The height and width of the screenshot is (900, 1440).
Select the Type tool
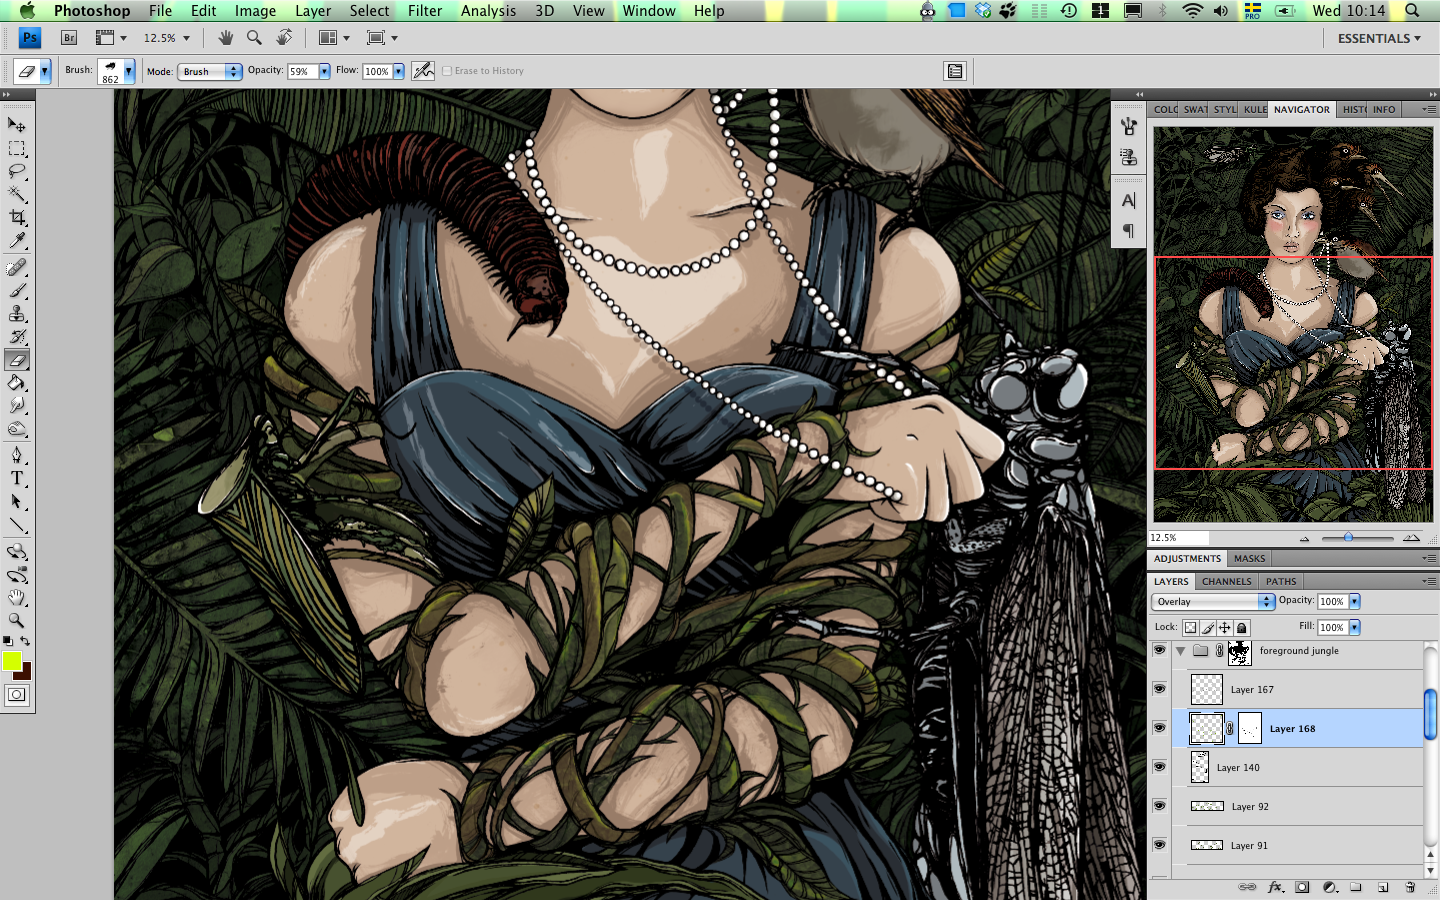(17, 479)
